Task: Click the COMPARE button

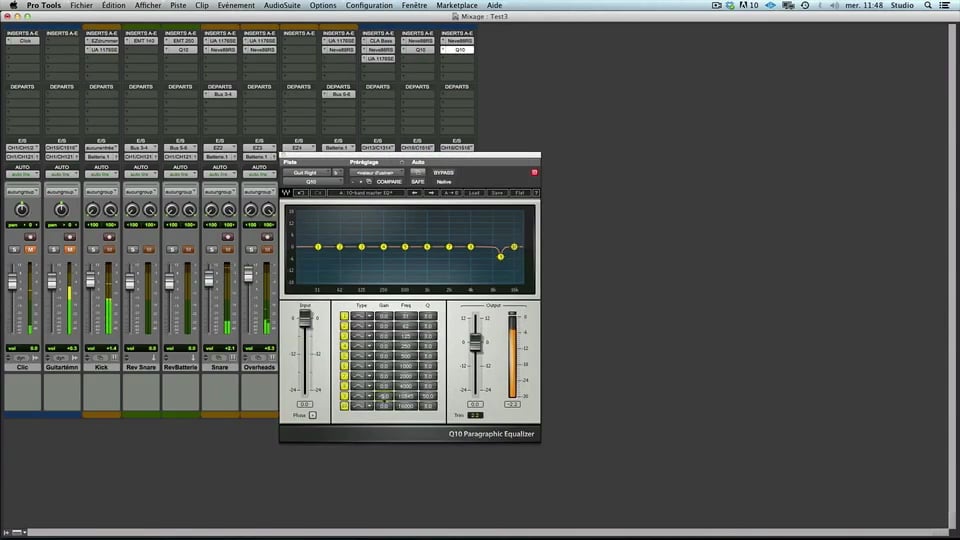Action: (389, 182)
